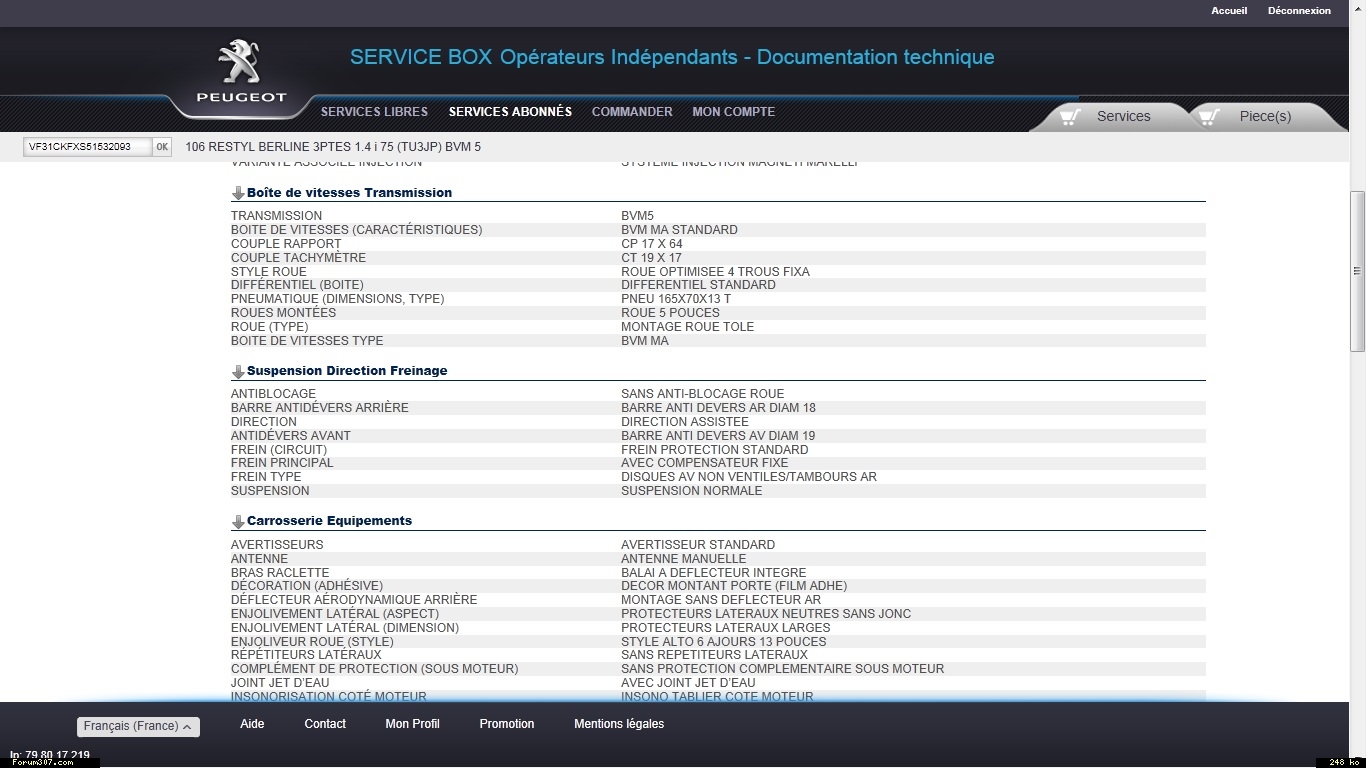Select the Suspension Direction Freinage heading

click(347, 371)
